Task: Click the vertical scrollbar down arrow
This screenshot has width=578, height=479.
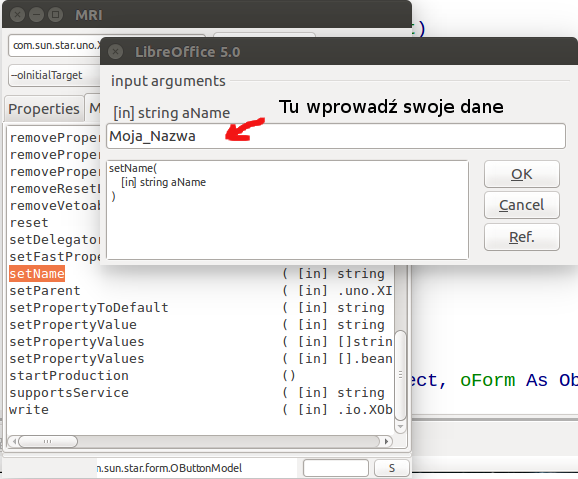Action: click(x=400, y=427)
